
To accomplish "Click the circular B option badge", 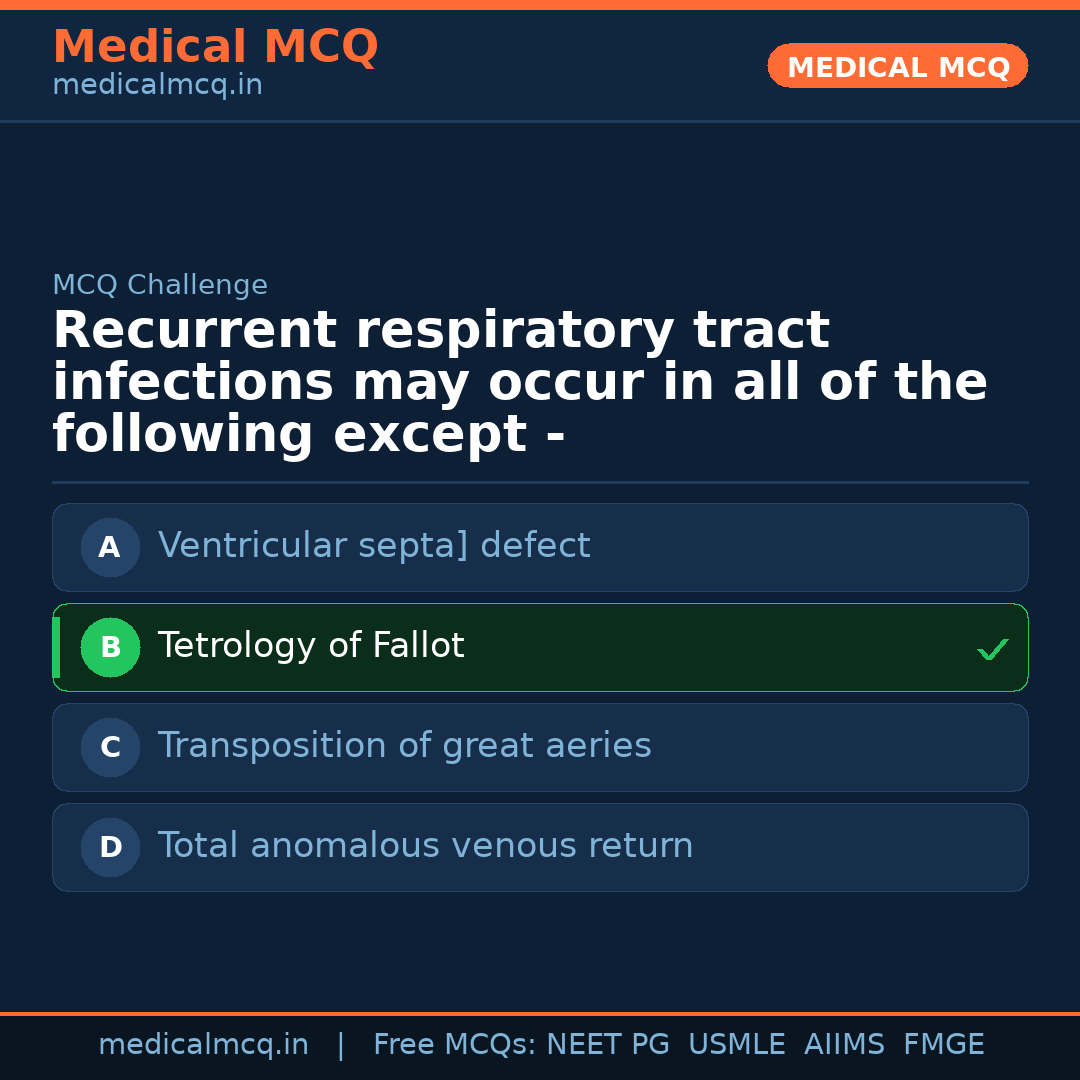I will tap(110, 647).
